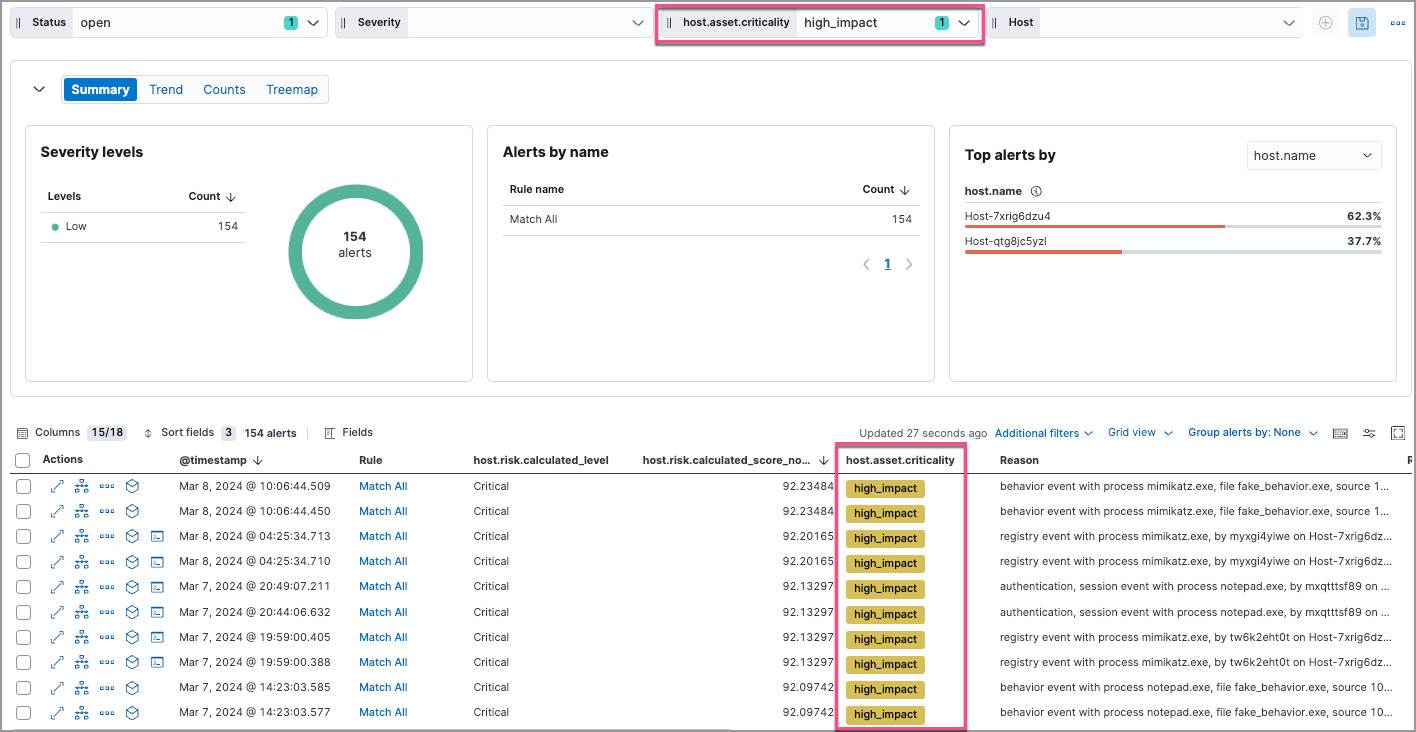Tick the checkbox for the Mar 7 20:49 alert
Viewport: 1416px width, 732px height.
[24, 587]
